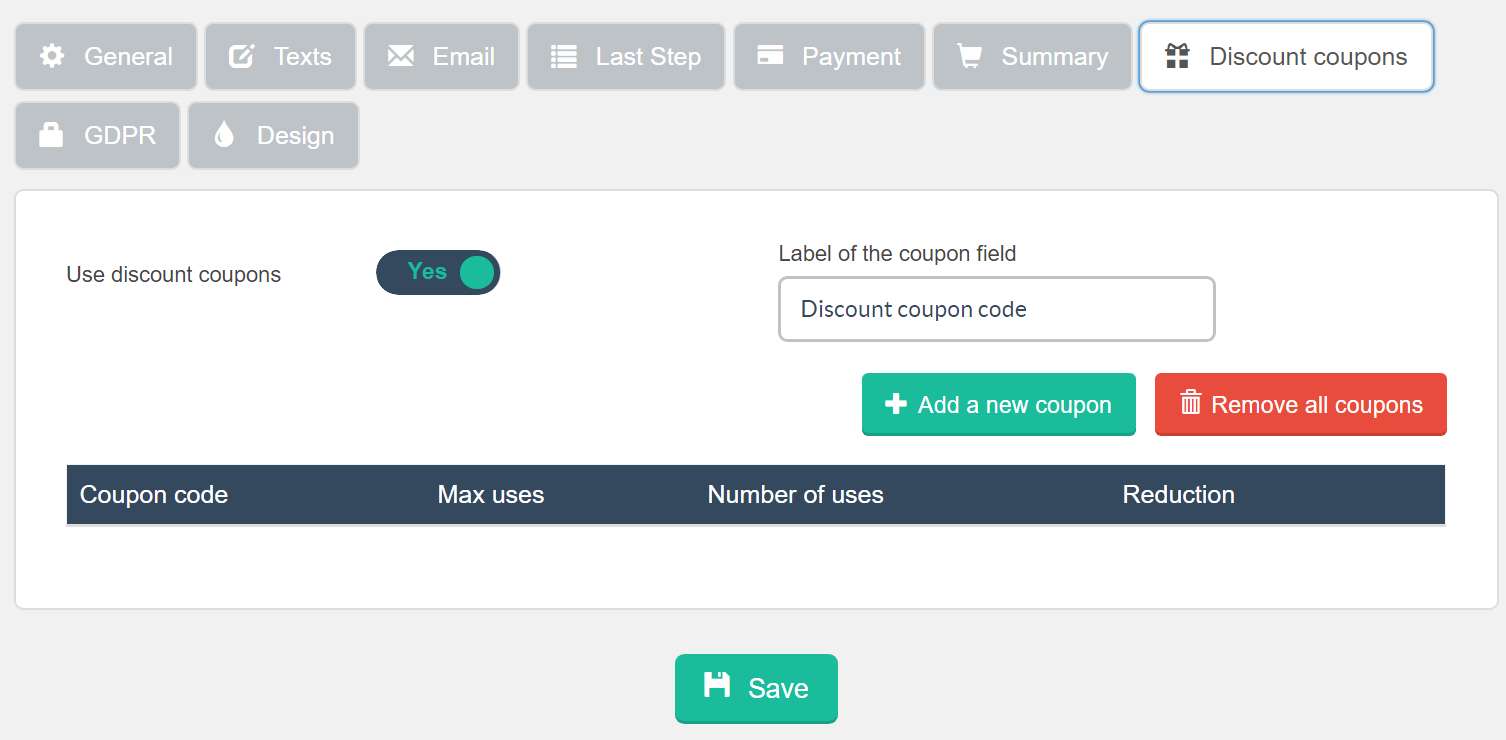The height and width of the screenshot is (740, 1506).
Task: Click the Remove all coupons button
Action: [x=1300, y=404]
